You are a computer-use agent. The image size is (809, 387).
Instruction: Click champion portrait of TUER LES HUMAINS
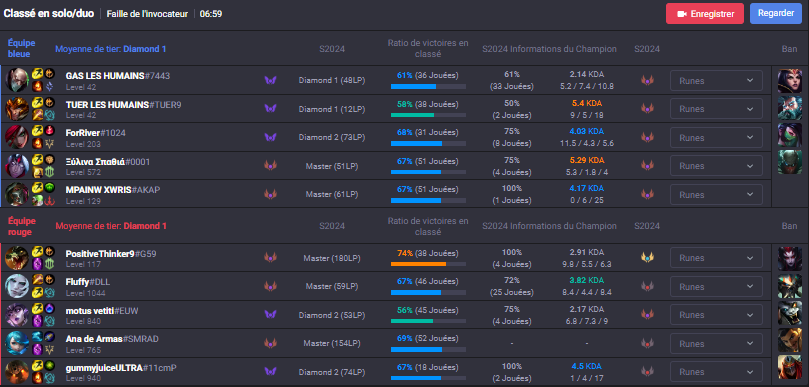(17, 108)
